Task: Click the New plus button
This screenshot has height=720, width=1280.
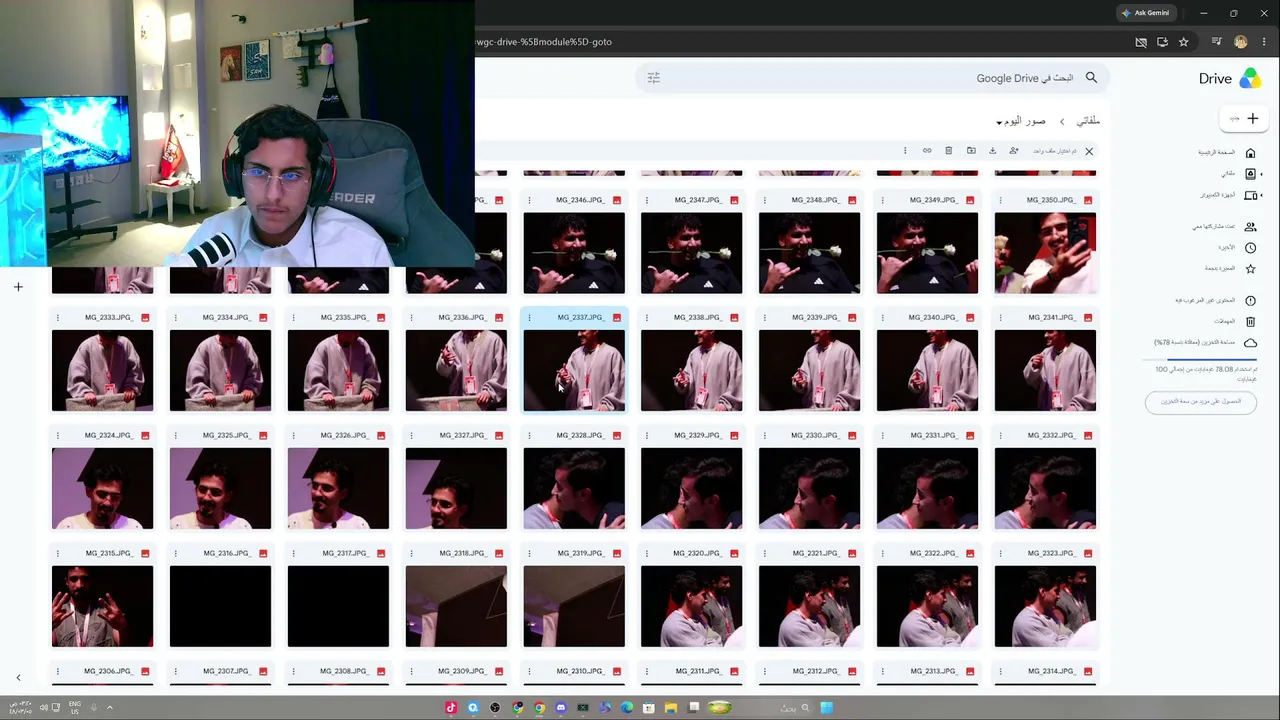Action: pos(1244,119)
